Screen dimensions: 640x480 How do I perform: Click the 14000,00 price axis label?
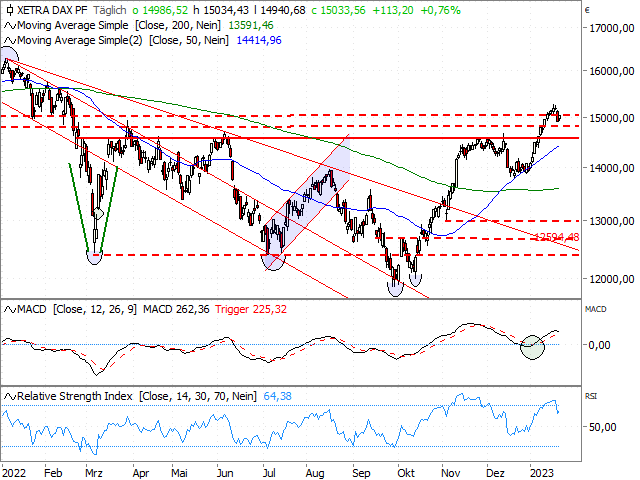611,168
